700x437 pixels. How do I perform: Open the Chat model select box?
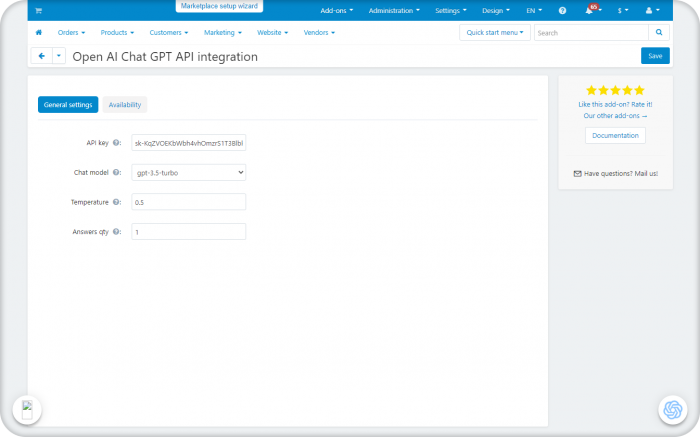(x=188, y=172)
